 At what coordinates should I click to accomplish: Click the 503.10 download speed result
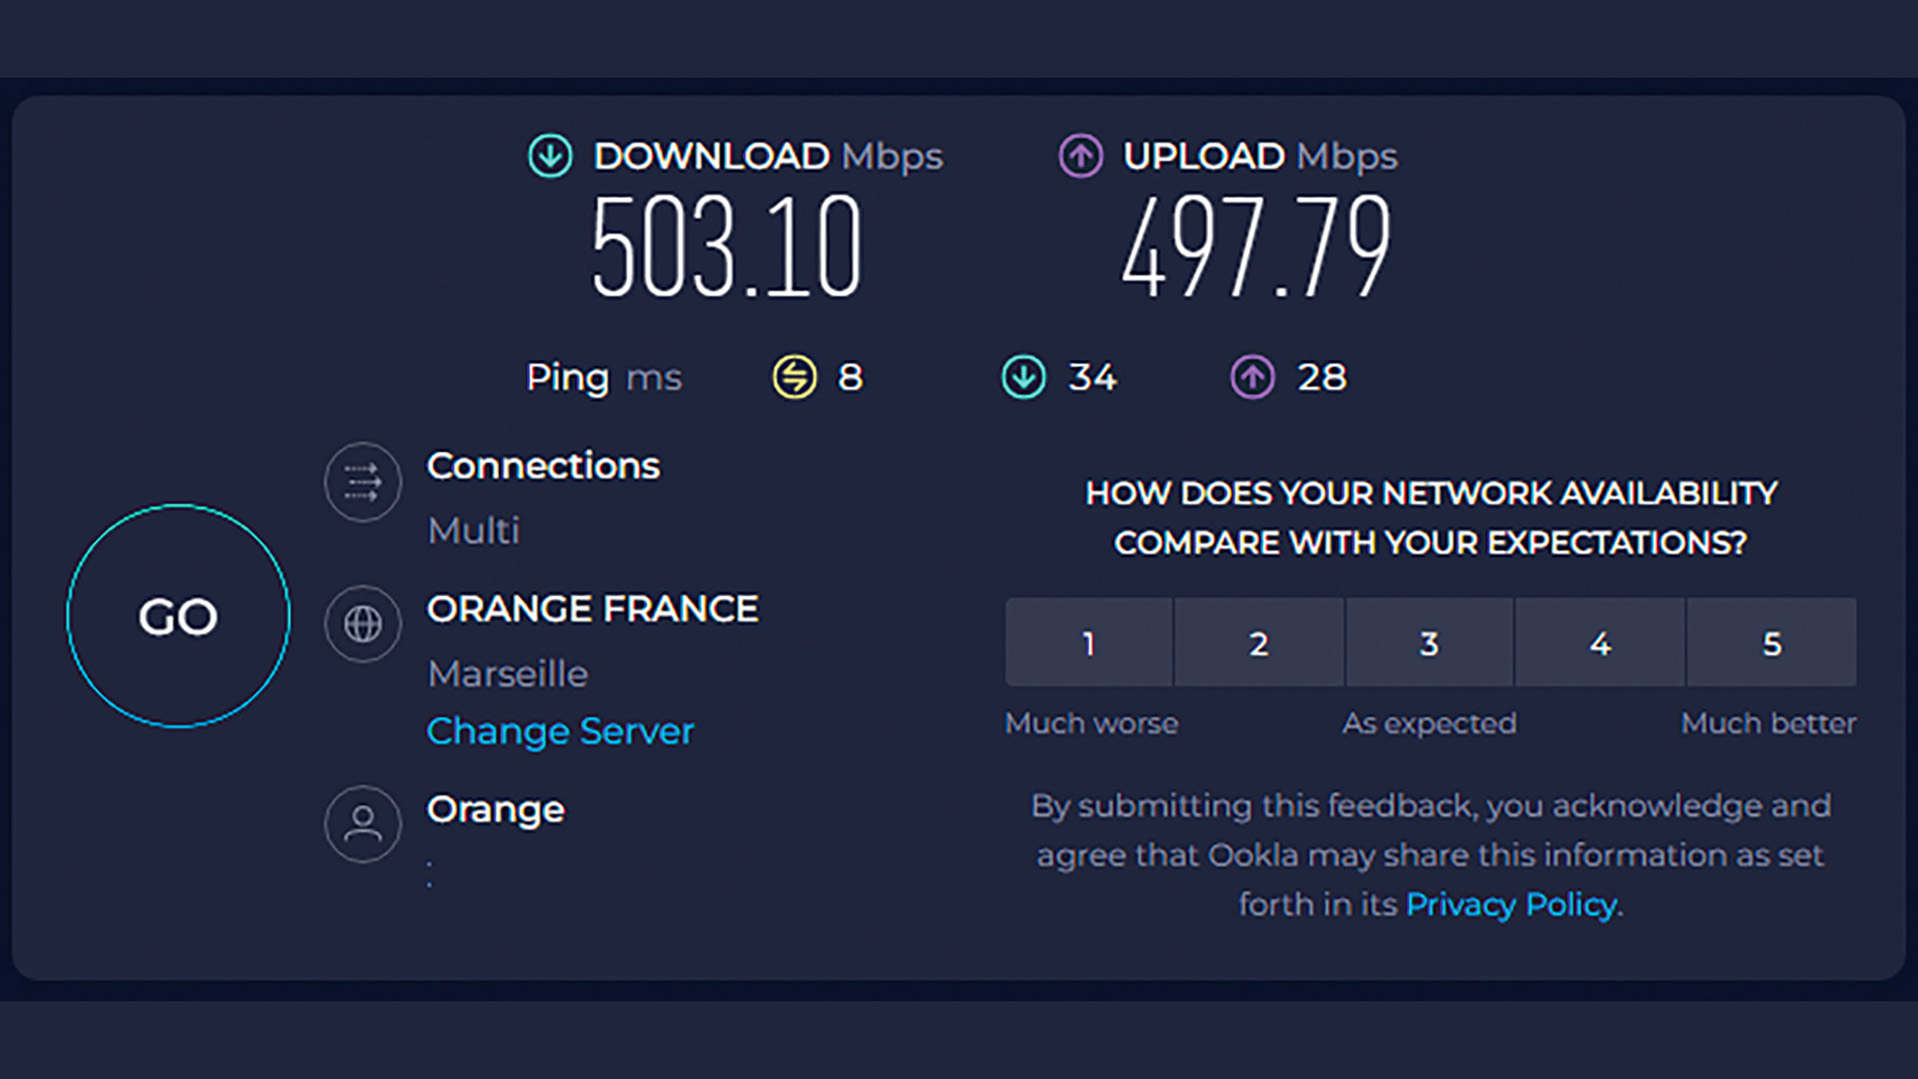click(x=726, y=247)
